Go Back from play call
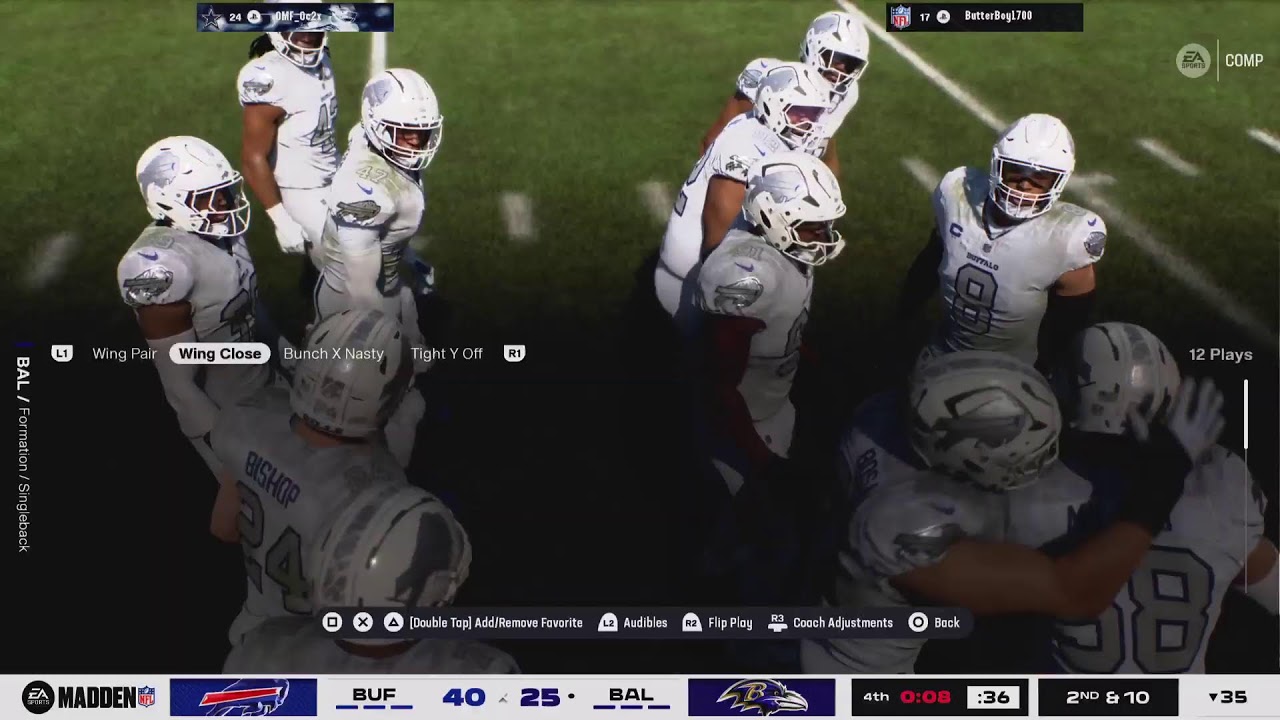This screenshot has width=1280, height=720. [x=946, y=622]
